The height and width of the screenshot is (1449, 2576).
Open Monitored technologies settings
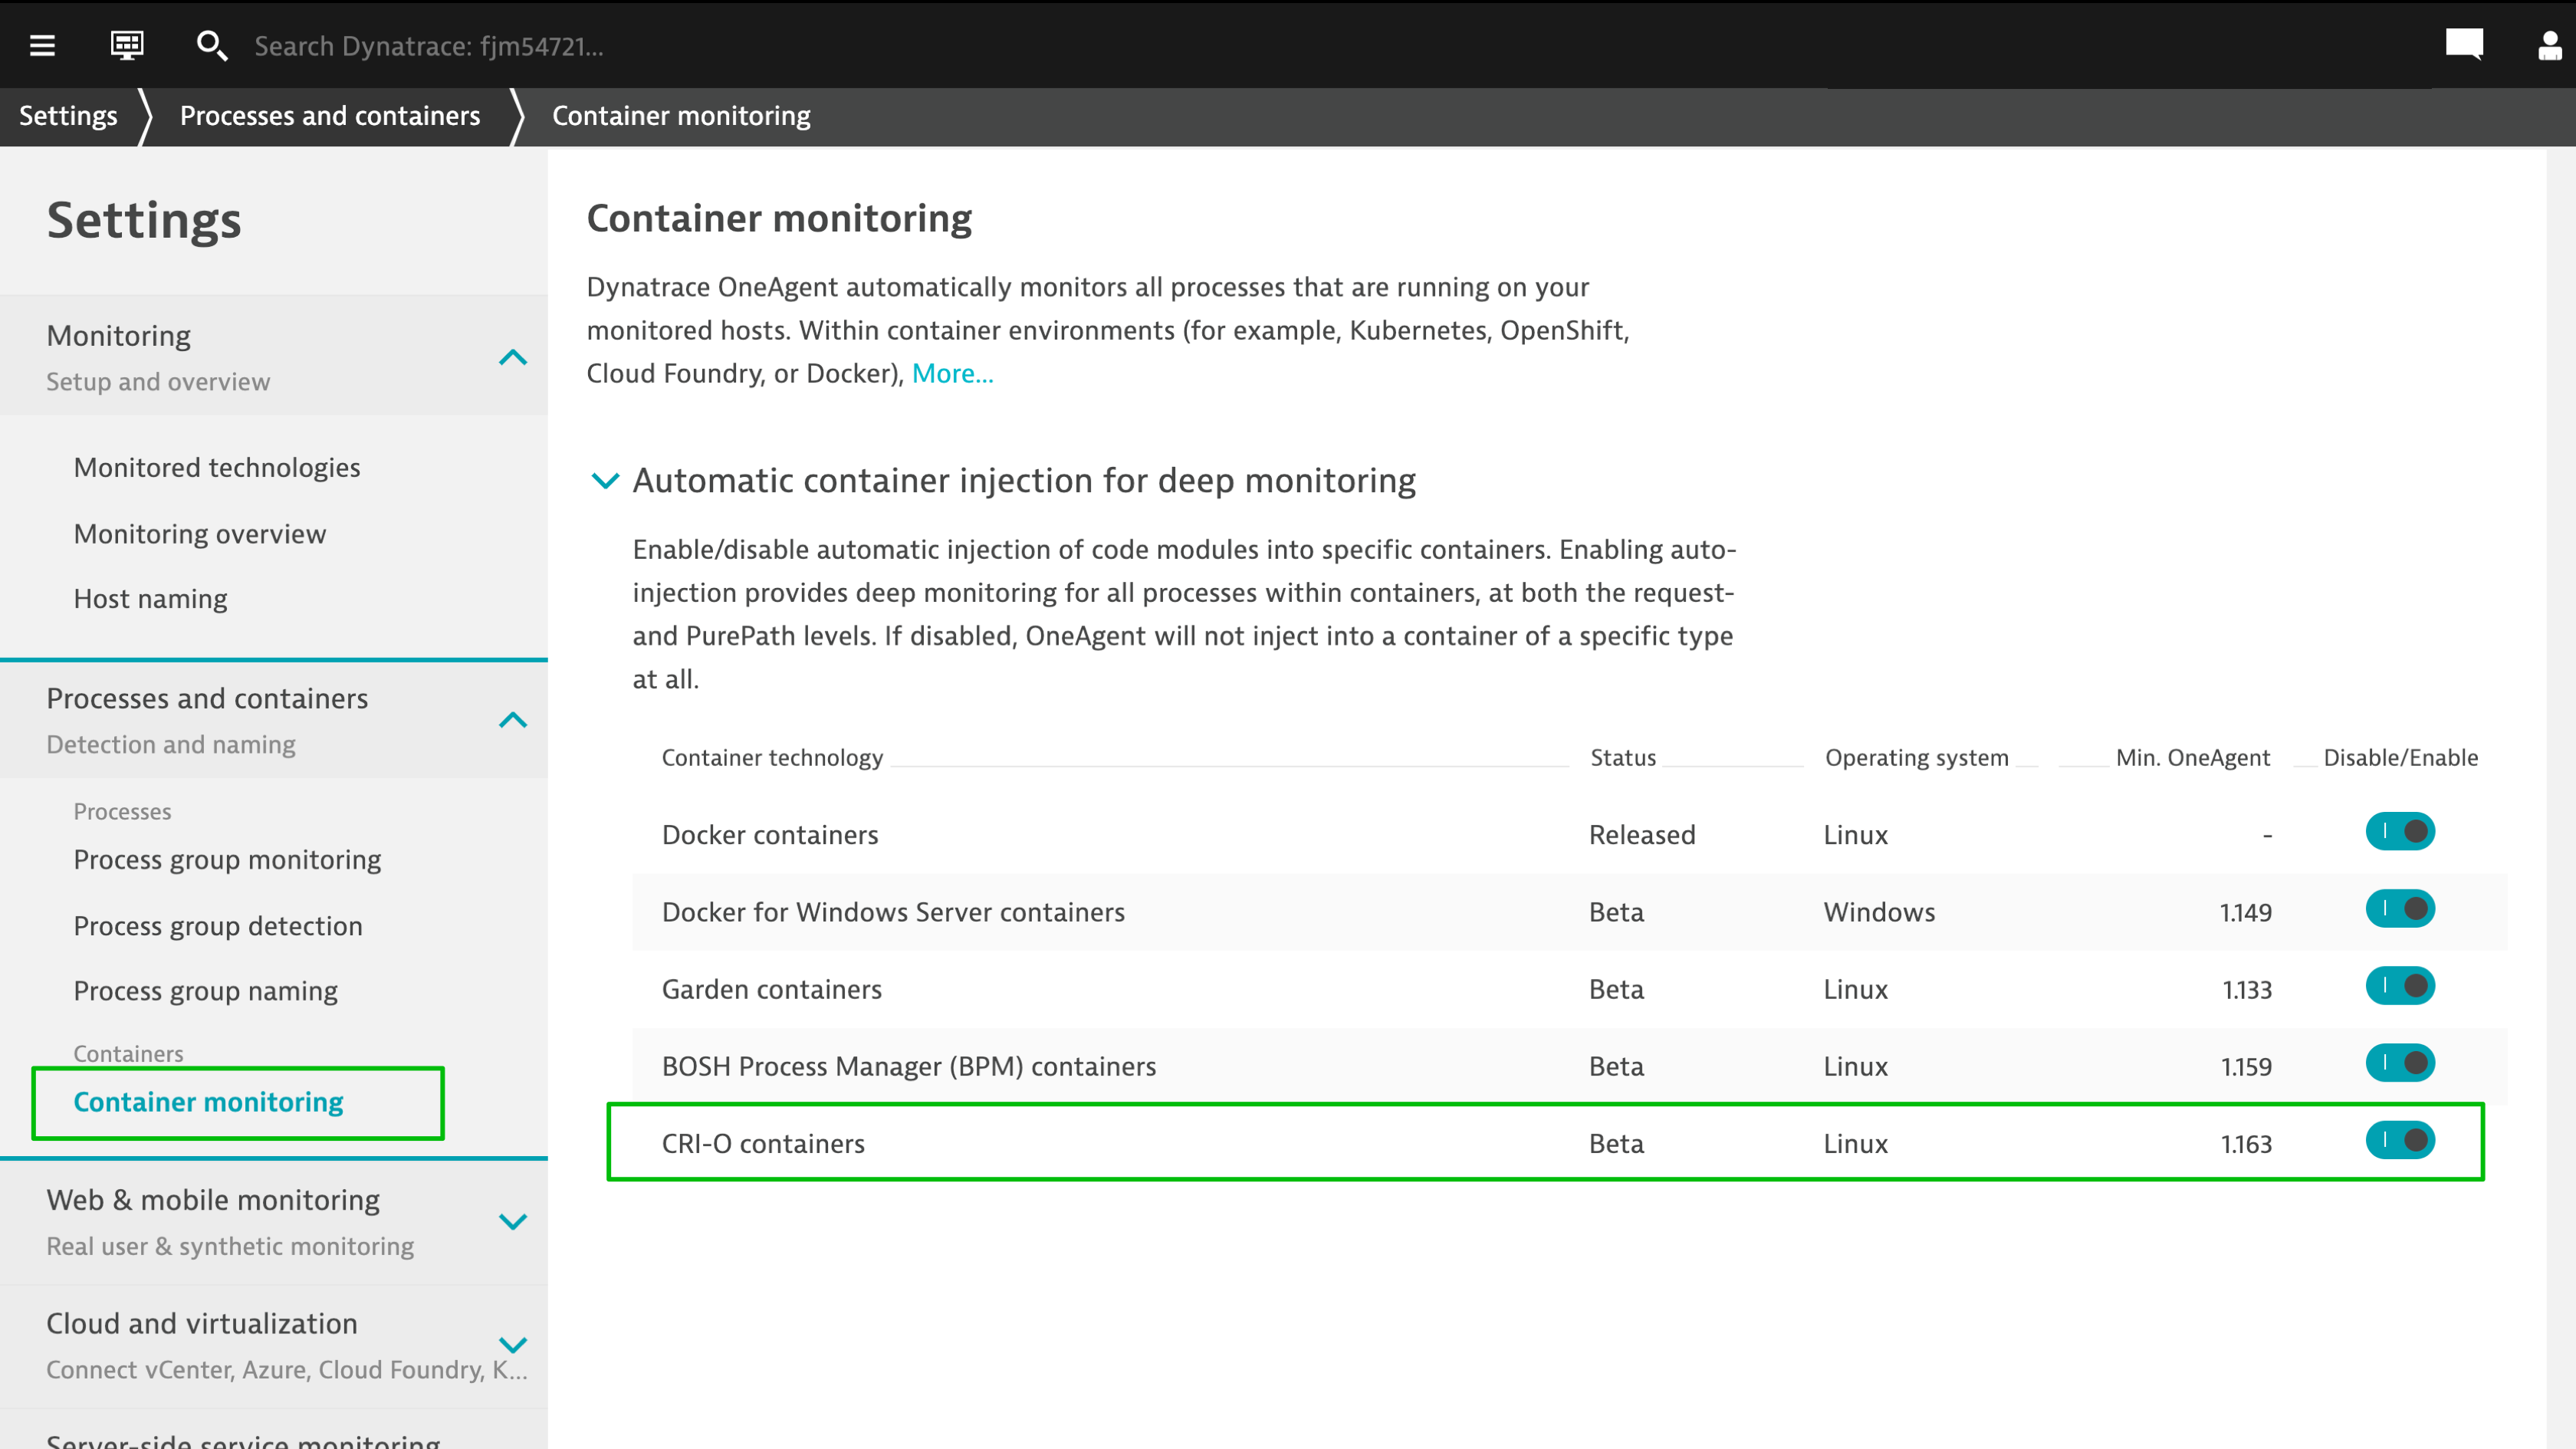click(217, 468)
